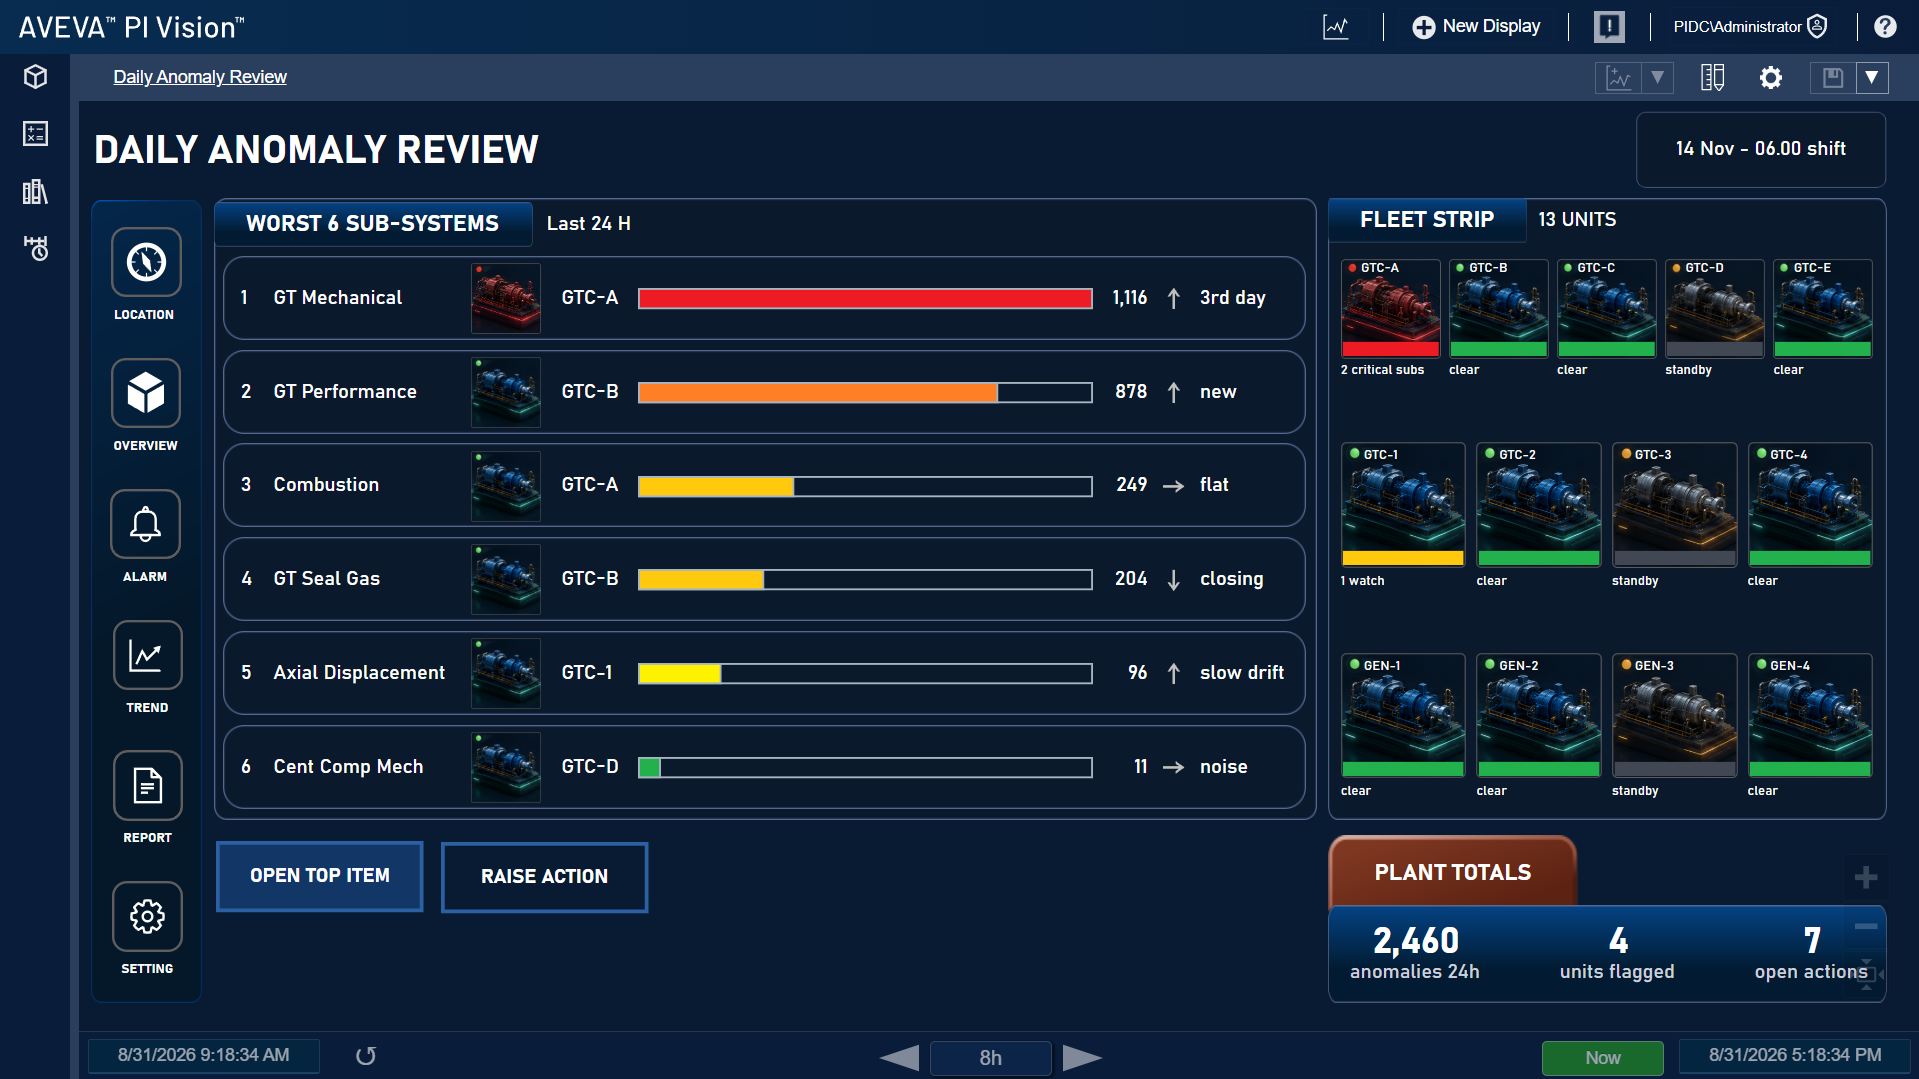Click the Open Top Item button
1919x1079 pixels.
[320, 876]
